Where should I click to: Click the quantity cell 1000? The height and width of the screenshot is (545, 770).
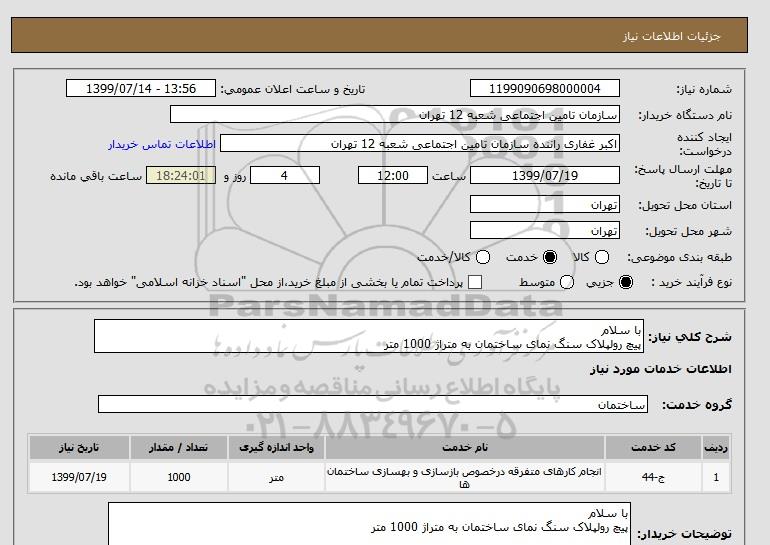coord(179,477)
